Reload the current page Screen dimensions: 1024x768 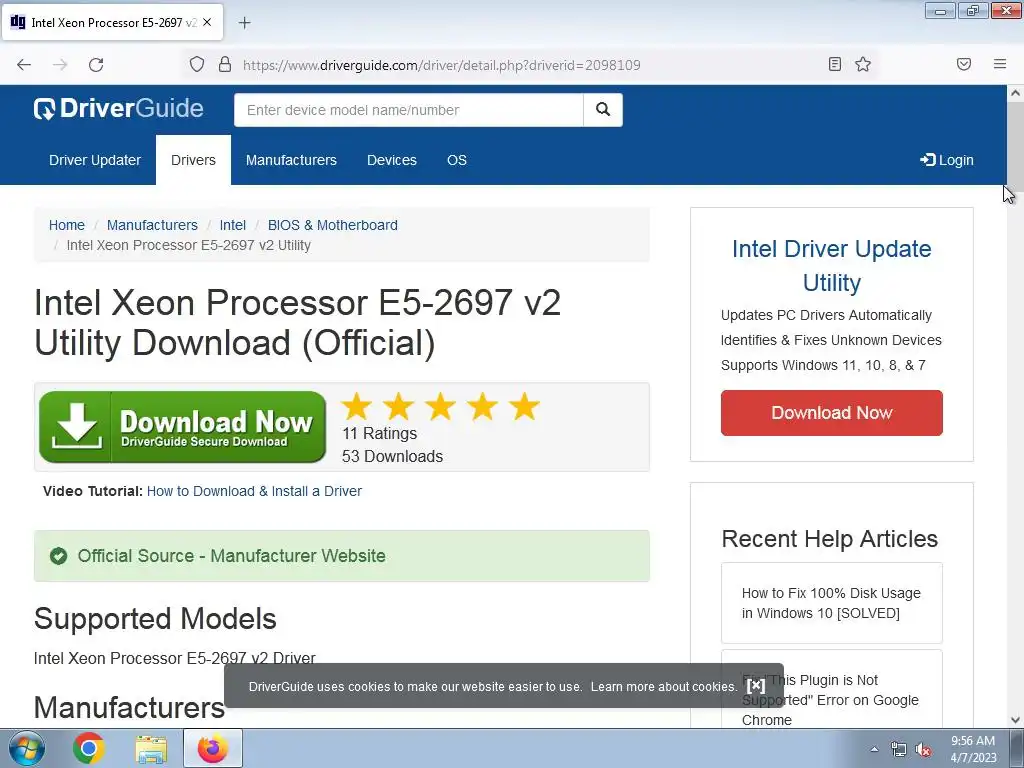(x=96, y=65)
